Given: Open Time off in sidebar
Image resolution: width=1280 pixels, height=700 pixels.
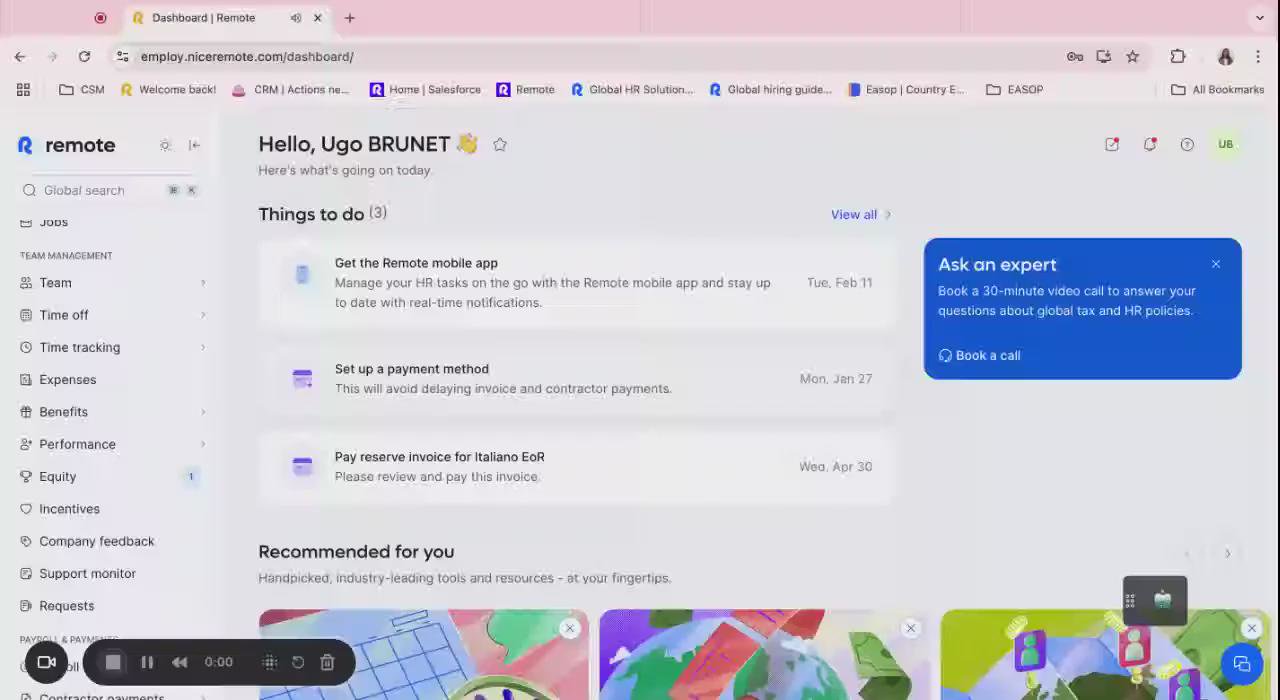Looking at the screenshot, I should pyautogui.click(x=64, y=315).
